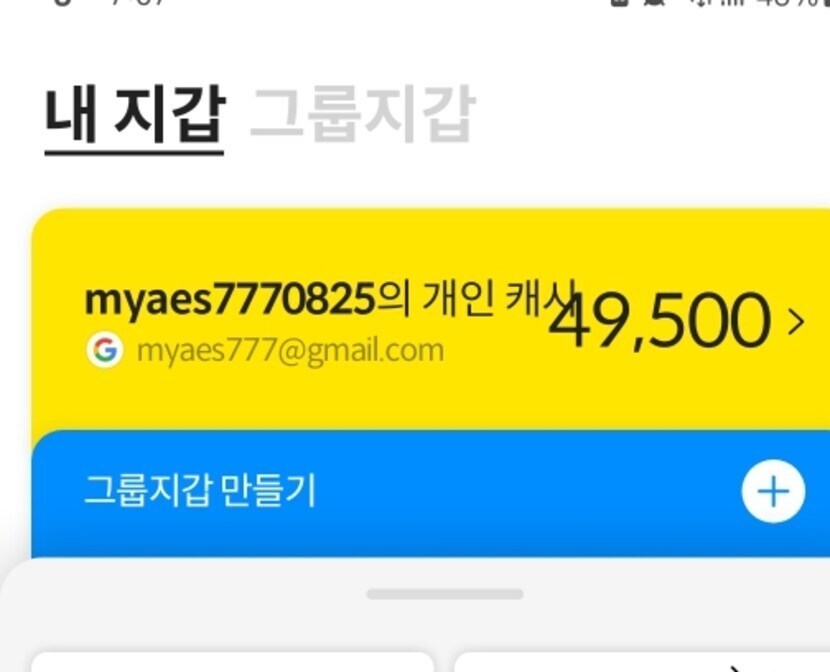Image resolution: width=830 pixels, height=672 pixels.
Task: Tap the status bar clock time
Action: [139, 2]
